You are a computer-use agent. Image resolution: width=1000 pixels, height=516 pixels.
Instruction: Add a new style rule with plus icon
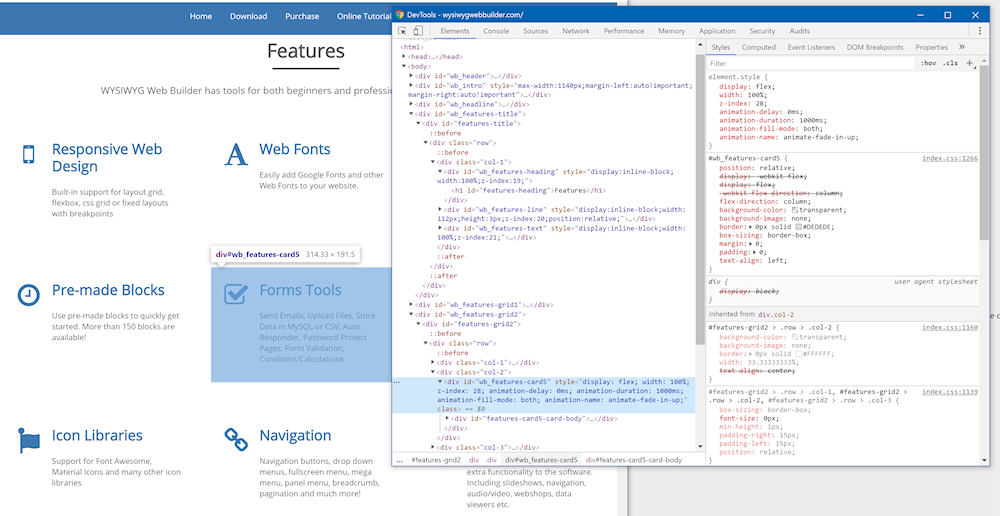coord(969,63)
